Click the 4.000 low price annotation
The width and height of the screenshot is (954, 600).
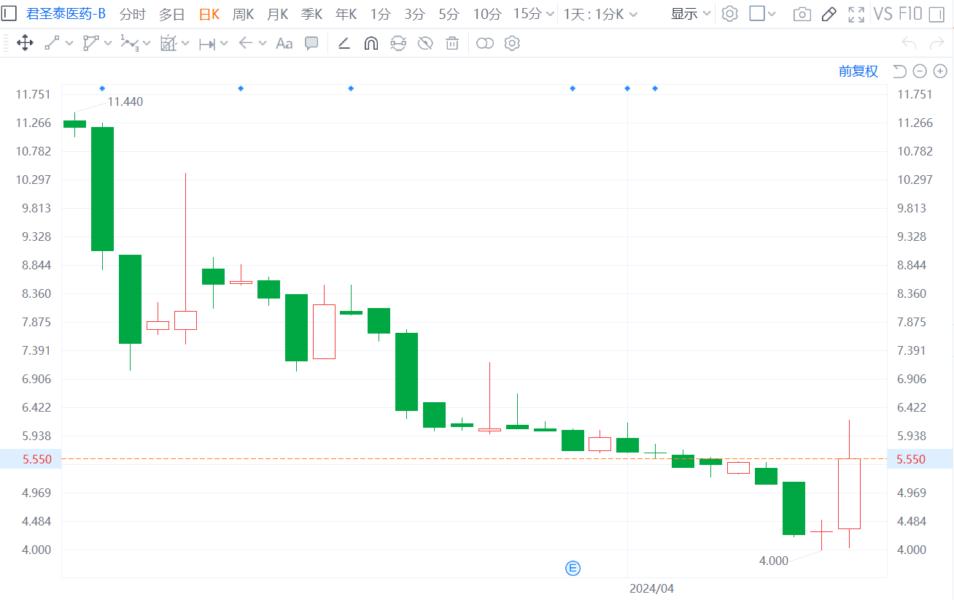point(774,560)
